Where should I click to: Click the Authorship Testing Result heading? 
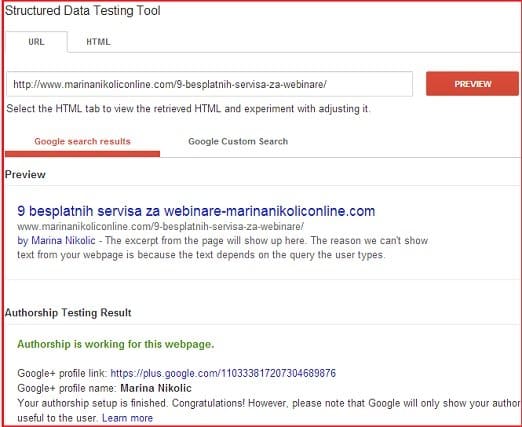pos(68,313)
